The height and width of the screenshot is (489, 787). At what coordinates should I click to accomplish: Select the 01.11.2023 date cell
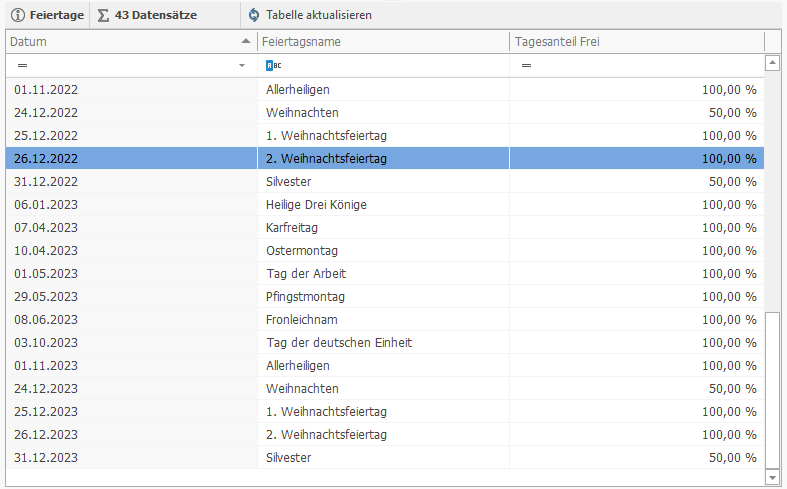click(x=132, y=365)
